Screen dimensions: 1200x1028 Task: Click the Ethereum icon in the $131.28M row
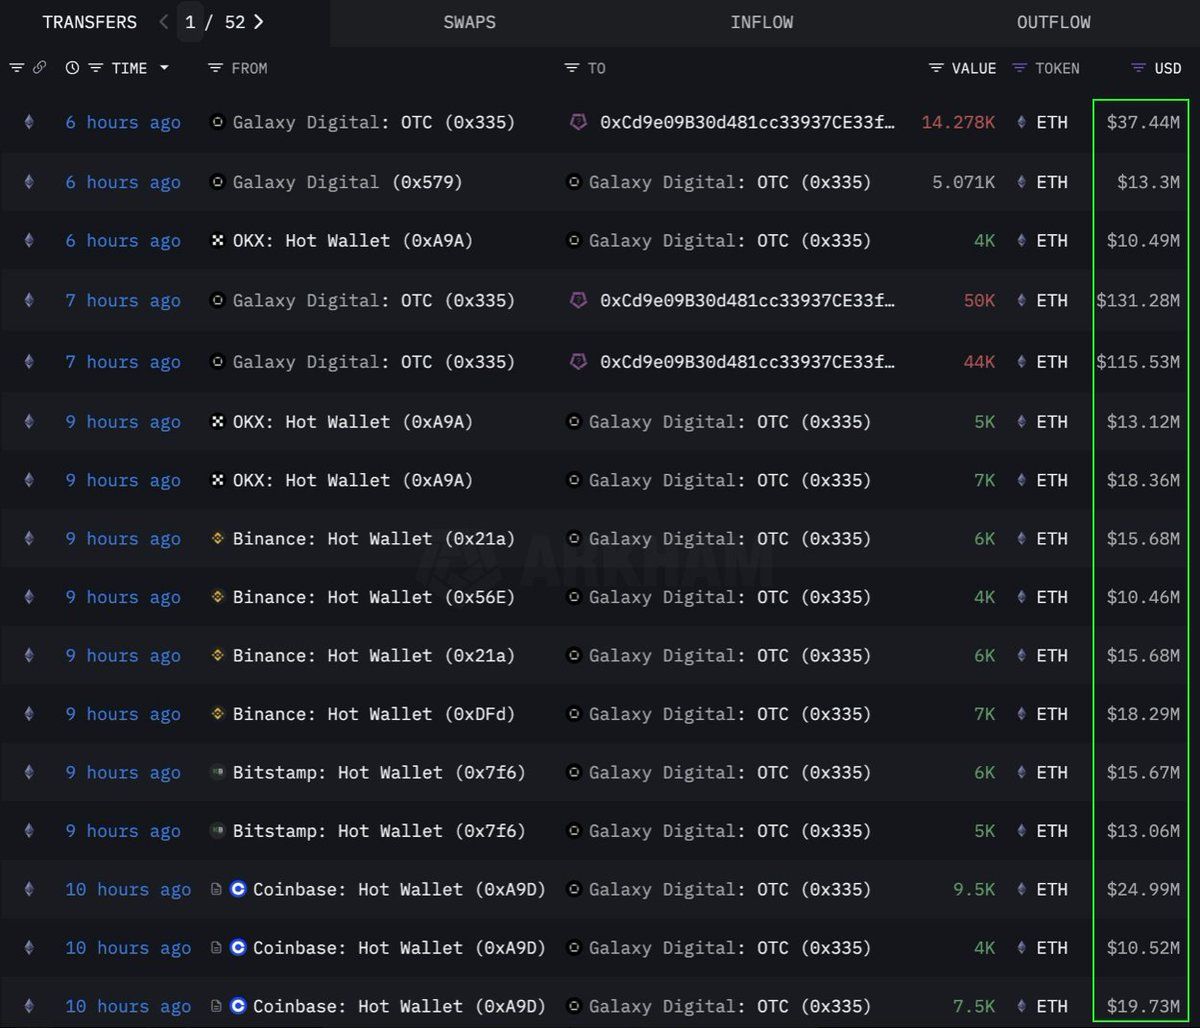[29, 300]
